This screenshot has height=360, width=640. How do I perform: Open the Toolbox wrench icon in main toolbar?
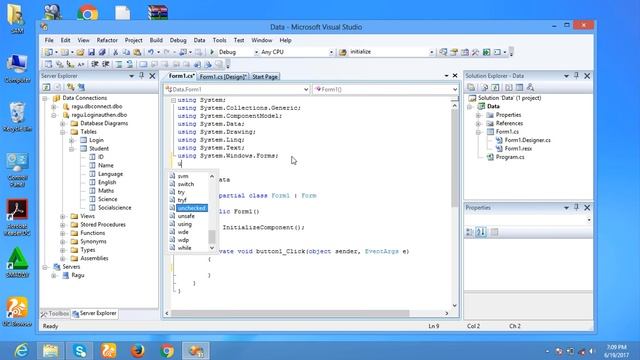[x=476, y=52]
